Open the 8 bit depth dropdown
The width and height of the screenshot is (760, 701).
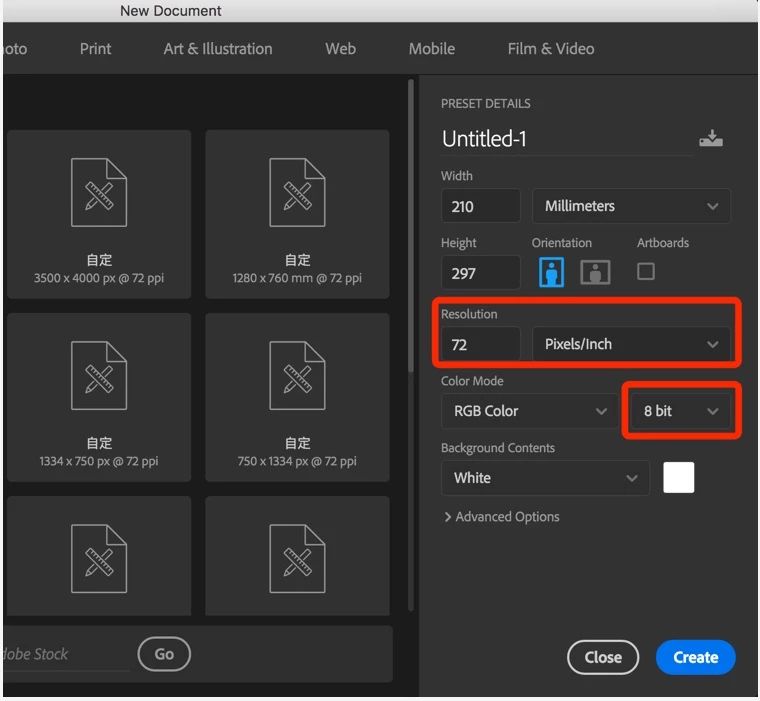click(680, 411)
